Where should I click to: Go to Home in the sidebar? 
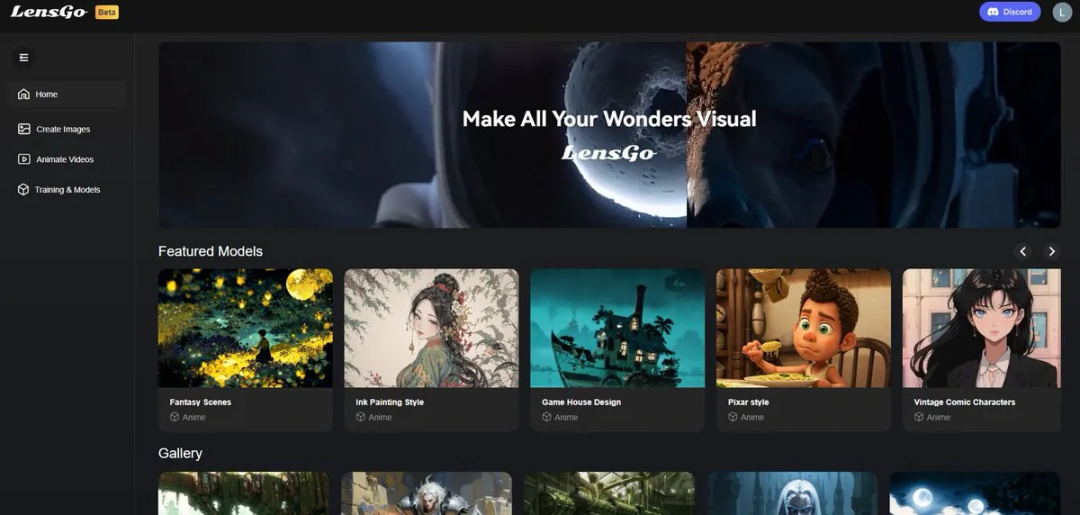coord(67,94)
